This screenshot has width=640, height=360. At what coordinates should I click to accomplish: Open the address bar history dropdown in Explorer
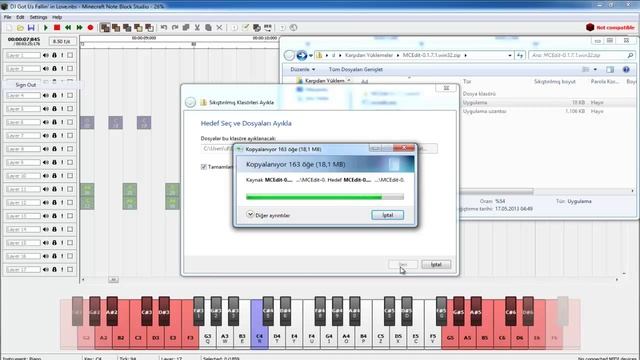(510, 55)
